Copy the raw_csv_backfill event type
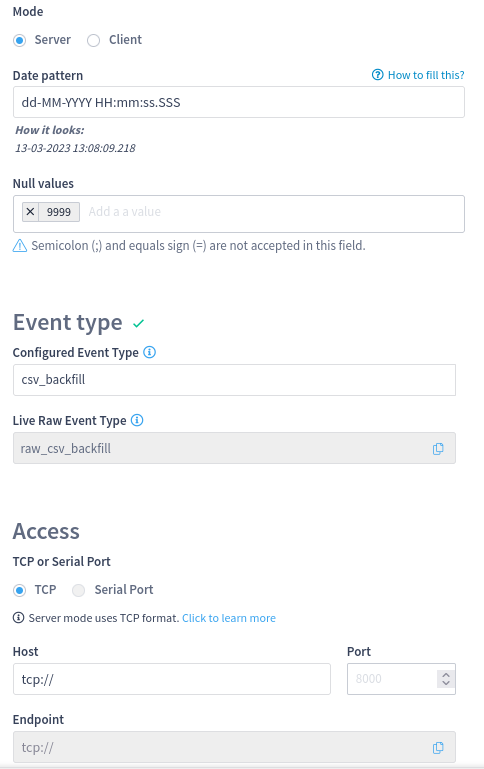Screen dimensions: 484x769 coord(438,448)
